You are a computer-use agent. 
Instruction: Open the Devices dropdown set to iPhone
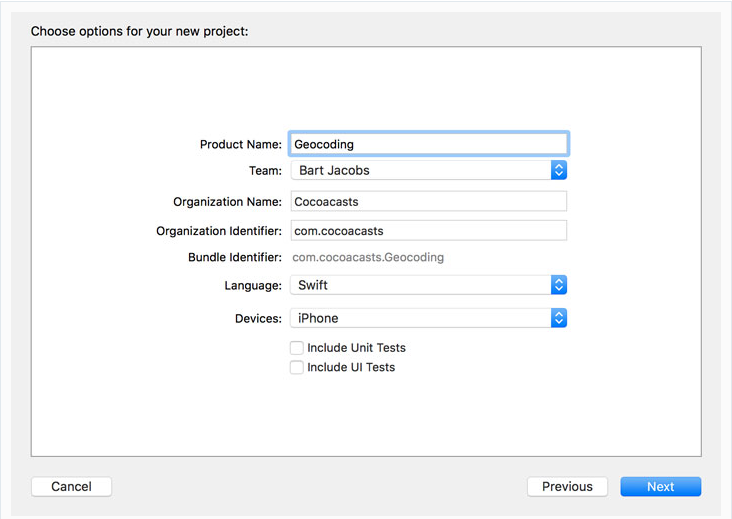420,318
